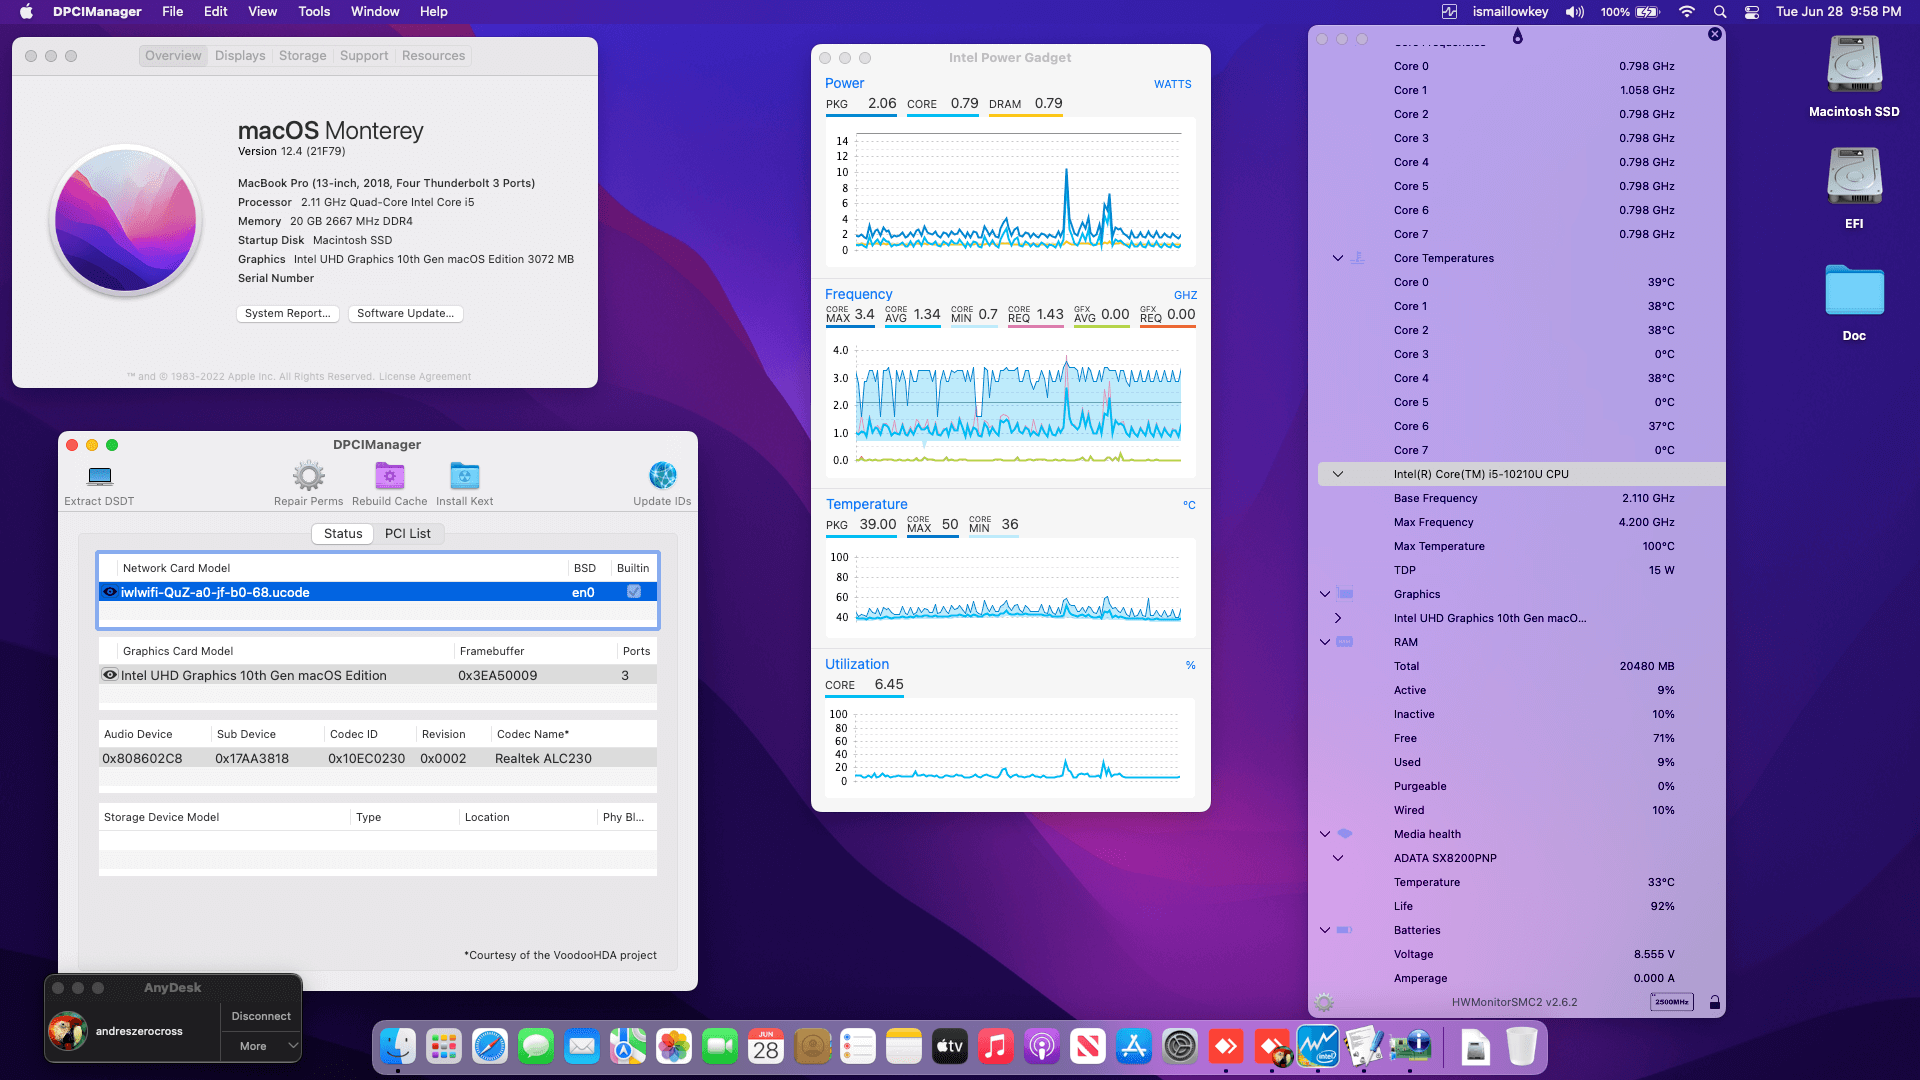Click the Extract DSDT toolbar icon
The image size is (1920, 1080).
(99, 476)
